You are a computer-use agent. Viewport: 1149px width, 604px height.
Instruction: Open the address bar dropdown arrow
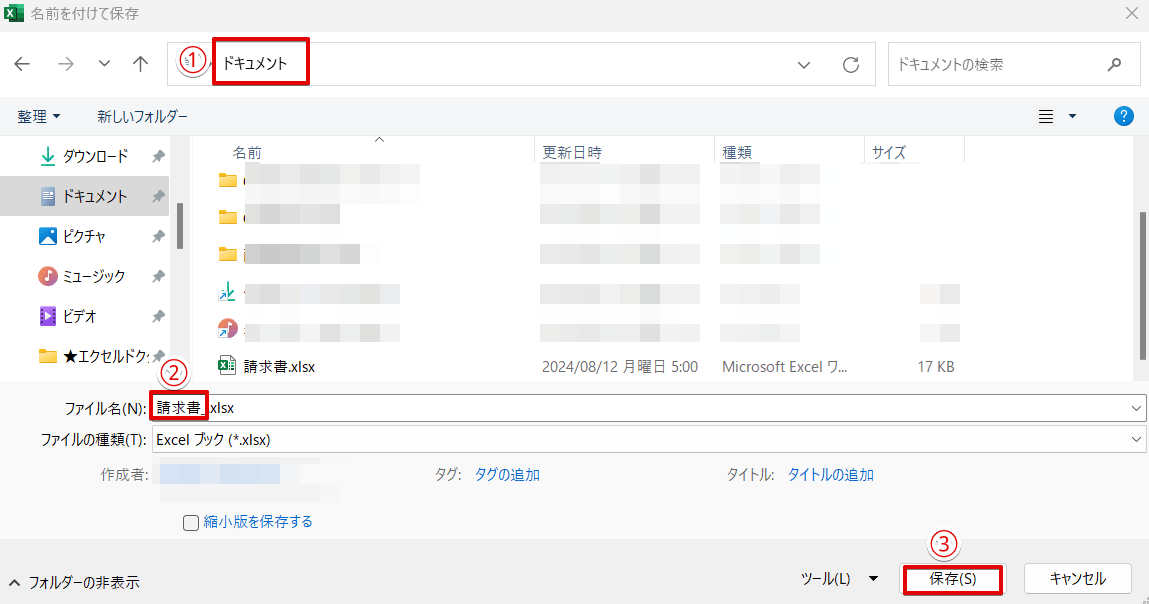coord(803,63)
